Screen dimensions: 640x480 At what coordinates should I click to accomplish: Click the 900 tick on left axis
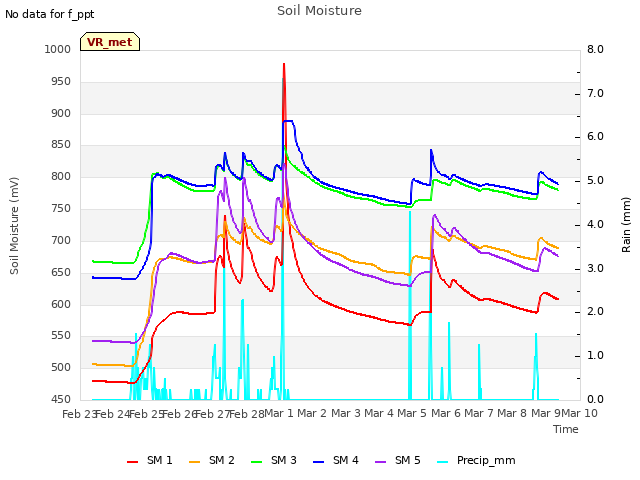(61, 113)
